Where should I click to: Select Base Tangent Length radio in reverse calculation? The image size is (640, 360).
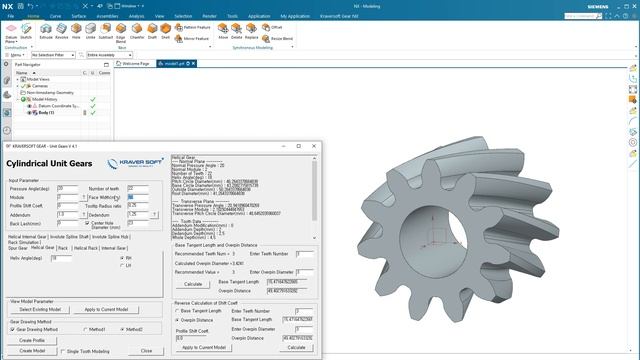[177, 311]
